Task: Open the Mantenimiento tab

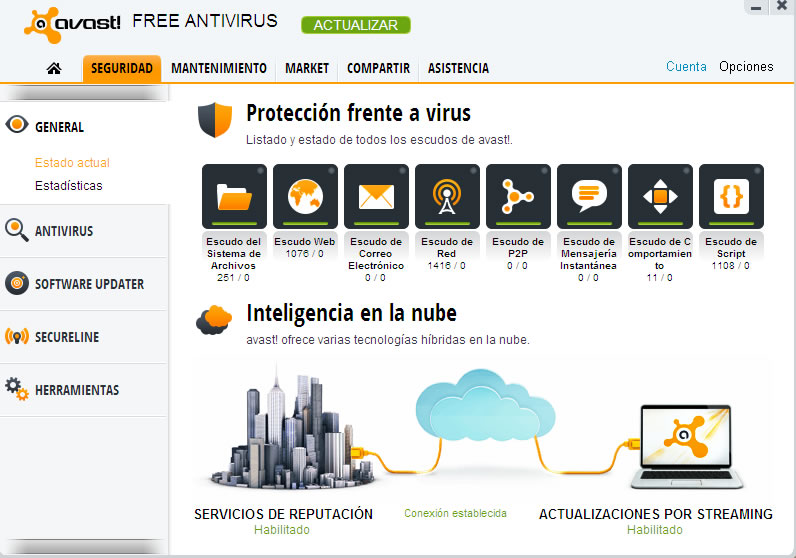Action: [x=219, y=69]
